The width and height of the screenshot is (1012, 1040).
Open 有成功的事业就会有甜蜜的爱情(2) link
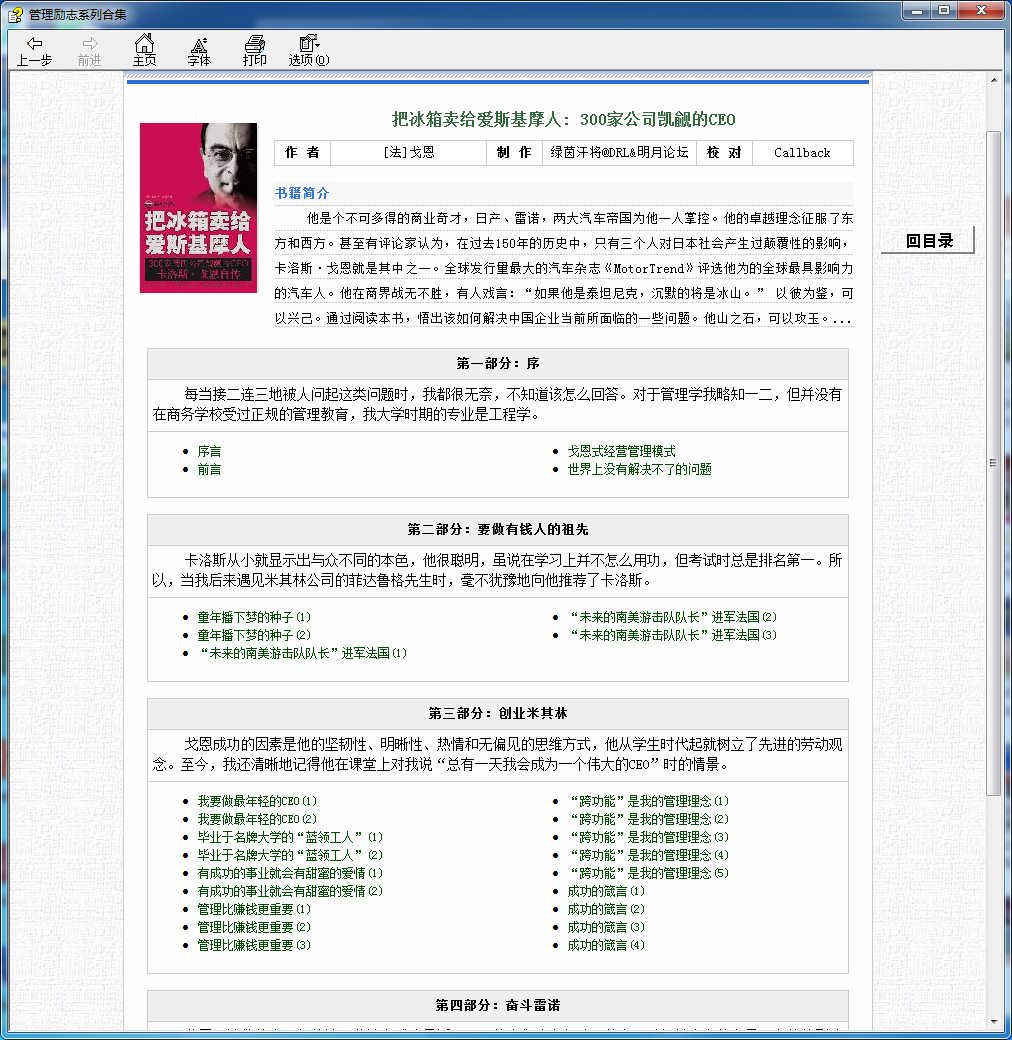pos(290,891)
